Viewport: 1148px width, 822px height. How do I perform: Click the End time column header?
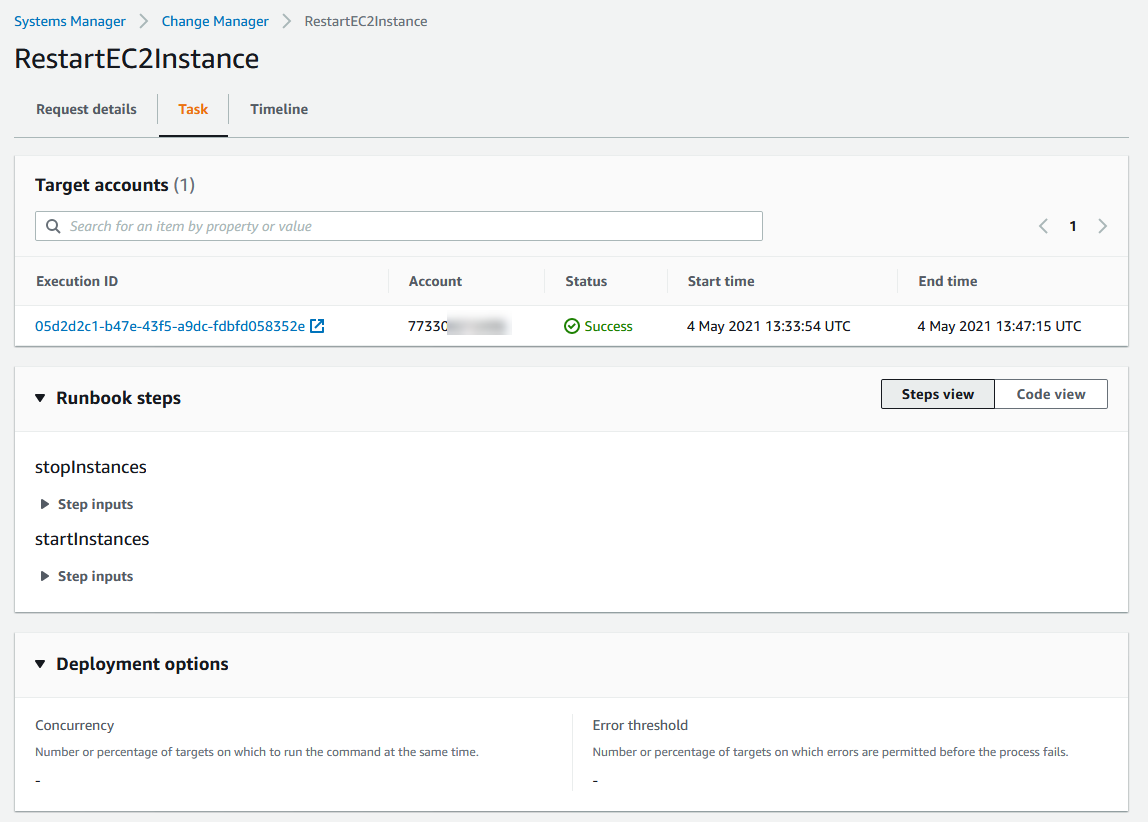[947, 281]
